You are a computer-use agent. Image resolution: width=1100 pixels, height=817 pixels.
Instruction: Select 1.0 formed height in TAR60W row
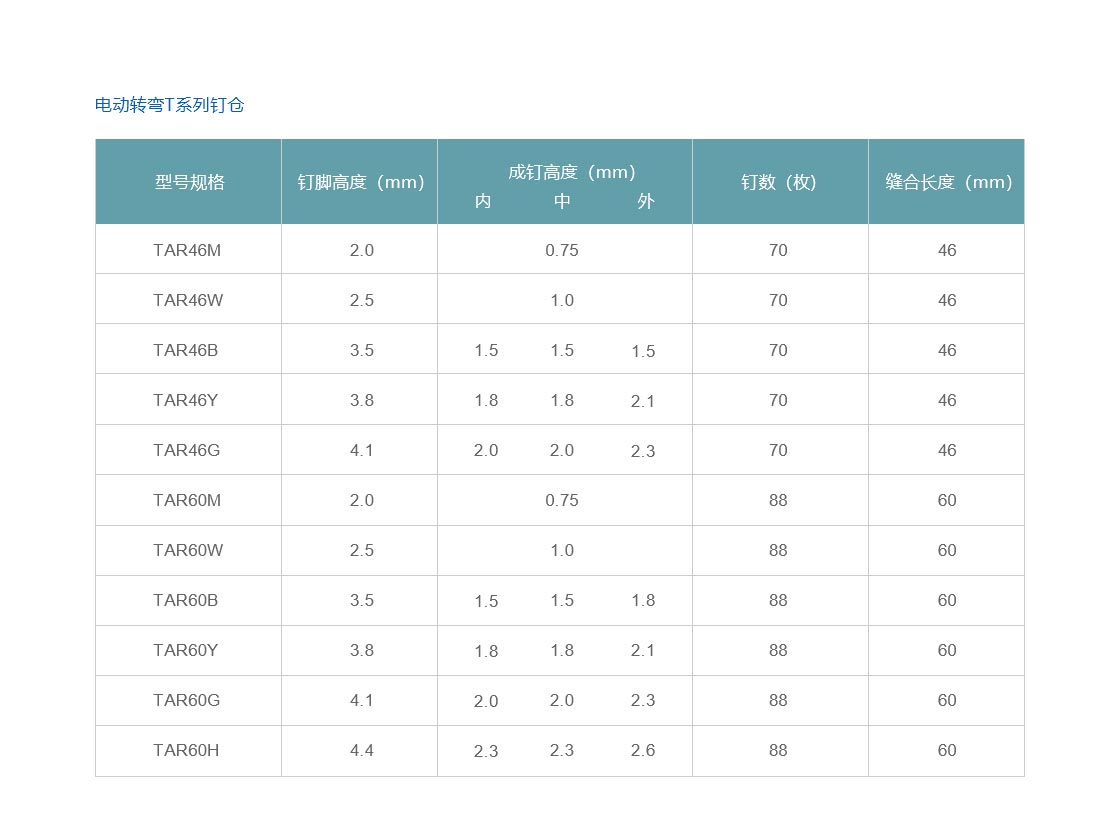(x=562, y=551)
